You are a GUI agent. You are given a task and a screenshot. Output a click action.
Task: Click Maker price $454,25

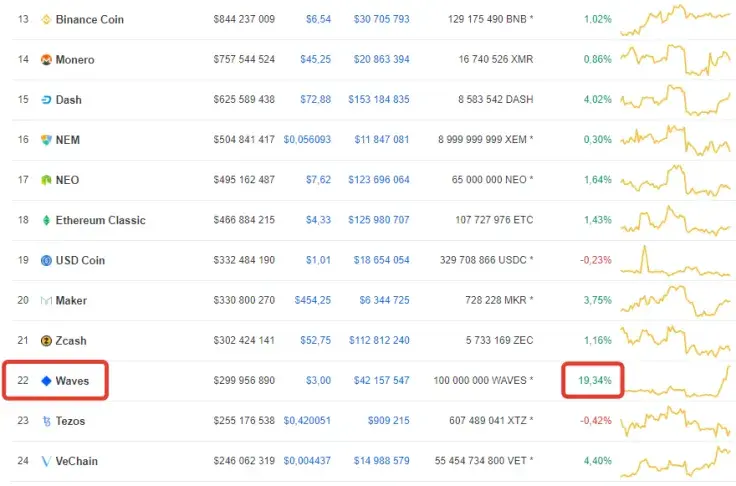313,301
